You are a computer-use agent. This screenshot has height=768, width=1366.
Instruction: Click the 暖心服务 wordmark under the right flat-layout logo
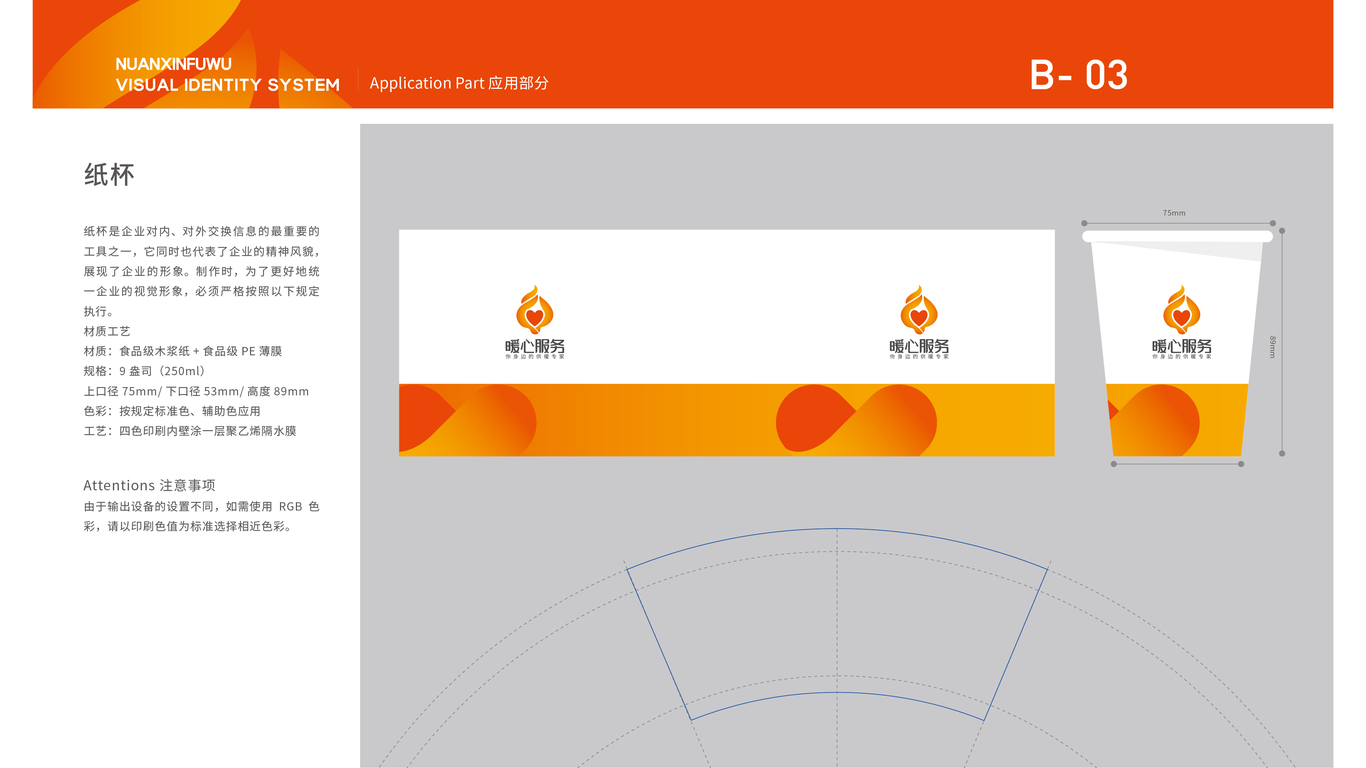coord(919,347)
